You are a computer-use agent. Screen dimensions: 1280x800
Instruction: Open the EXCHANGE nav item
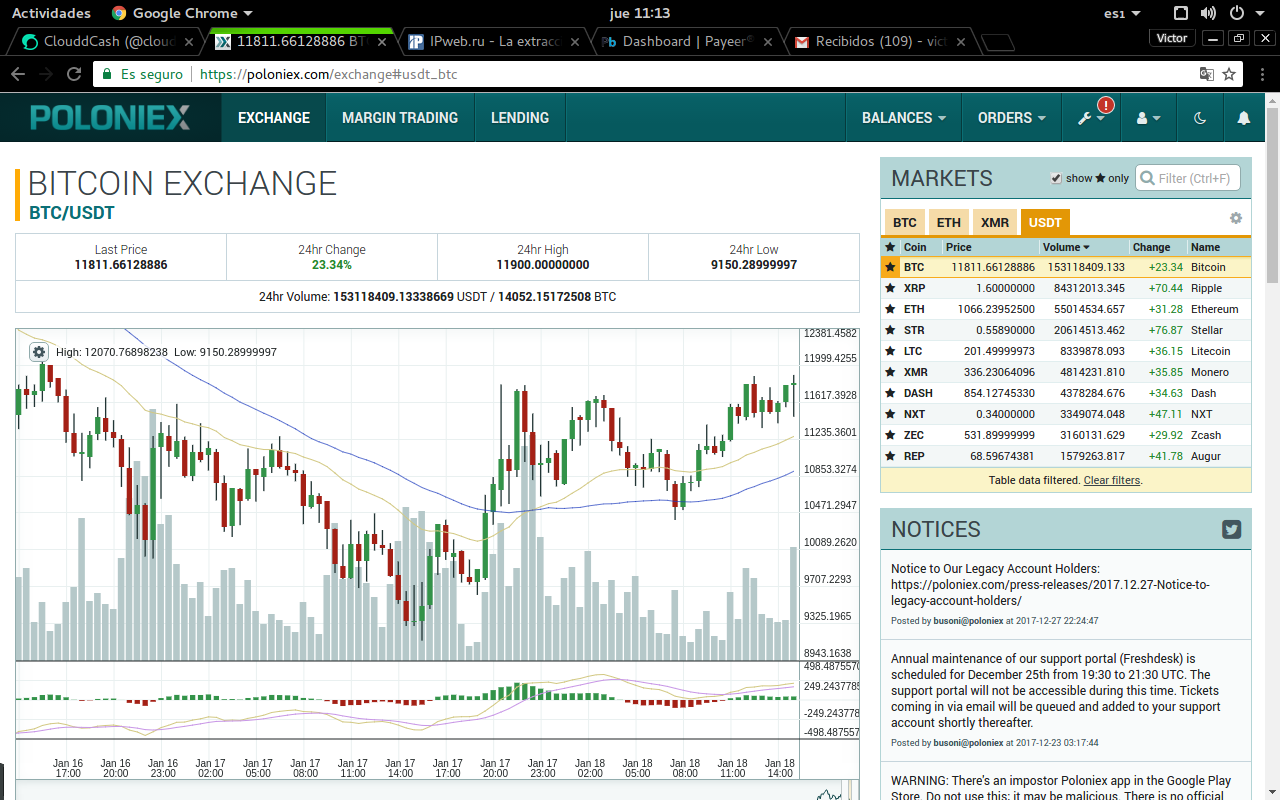pos(274,118)
